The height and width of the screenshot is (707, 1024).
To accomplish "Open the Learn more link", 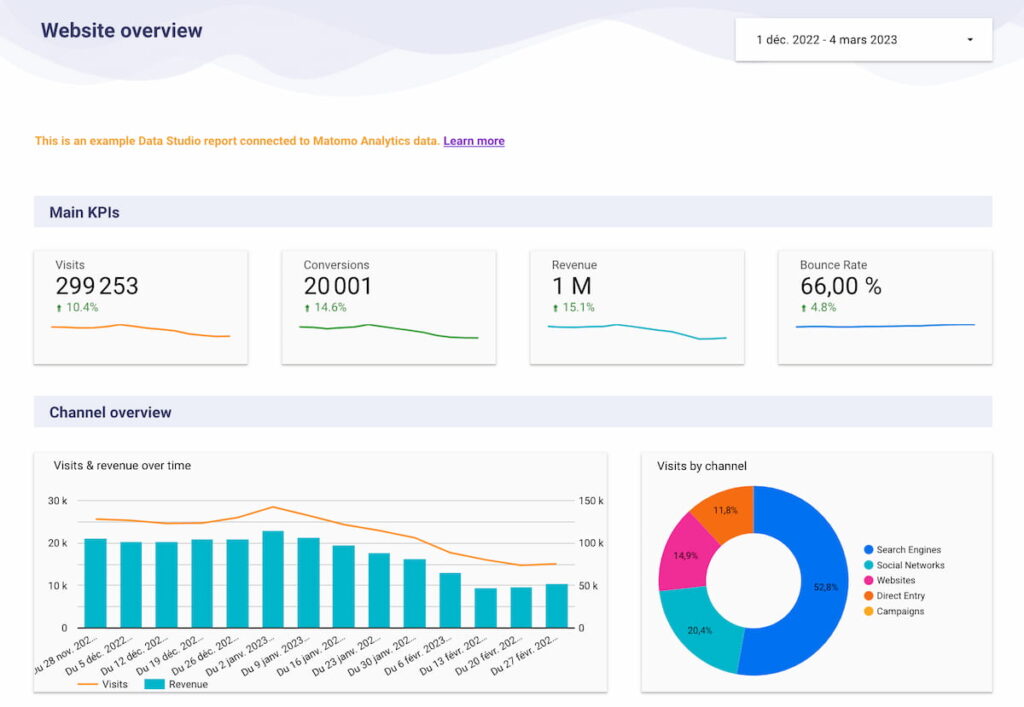I will tap(473, 140).
